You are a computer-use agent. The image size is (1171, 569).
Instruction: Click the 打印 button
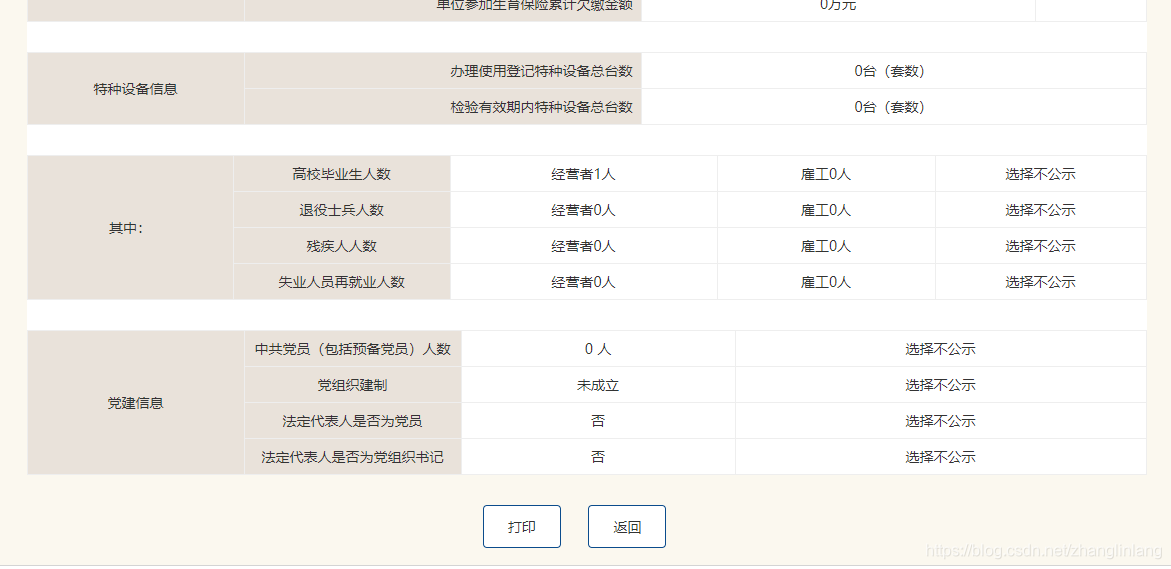point(521,526)
